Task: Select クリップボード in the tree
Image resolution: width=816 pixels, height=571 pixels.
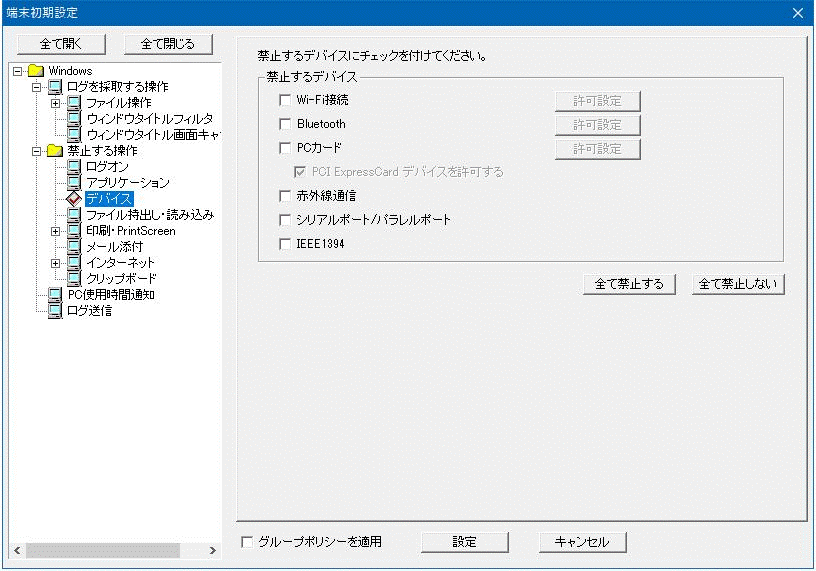Action: point(121,278)
